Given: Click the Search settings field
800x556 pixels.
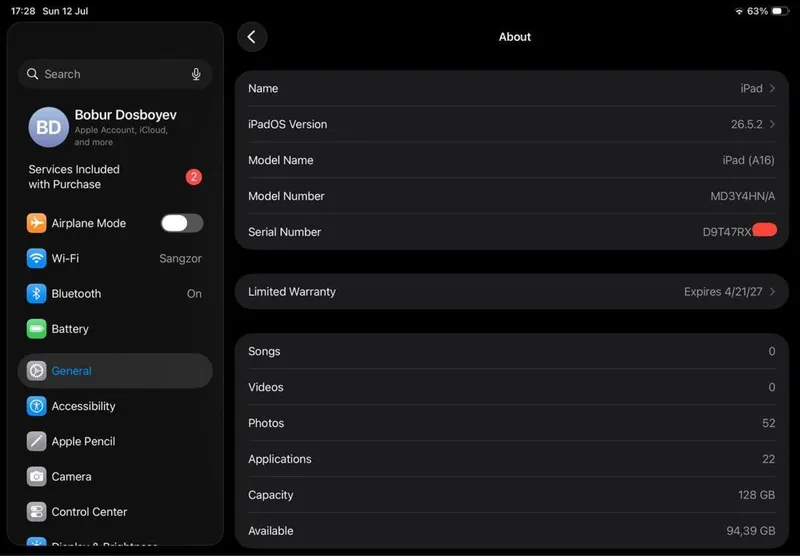Looking at the screenshot, I should (115, 74).
